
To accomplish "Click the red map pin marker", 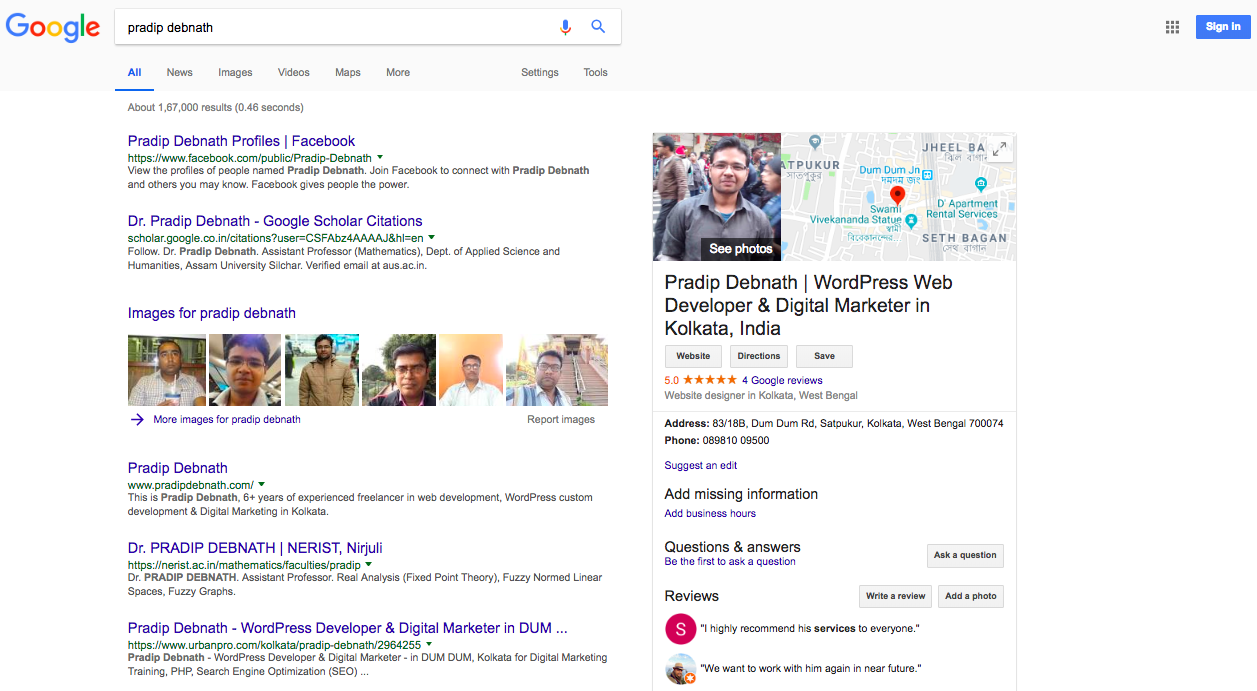I will pyautogui.click(x=897, y=194).
